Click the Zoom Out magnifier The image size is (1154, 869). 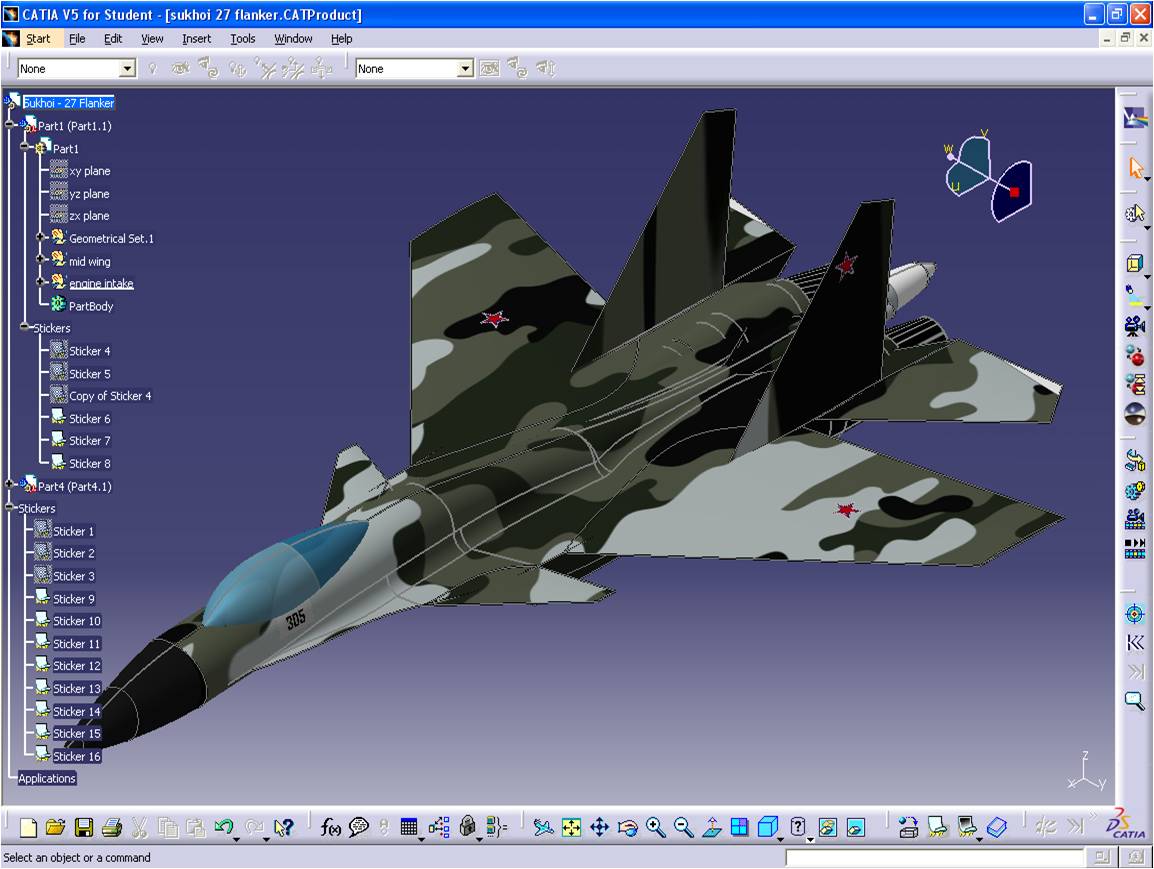click(684, 828)
